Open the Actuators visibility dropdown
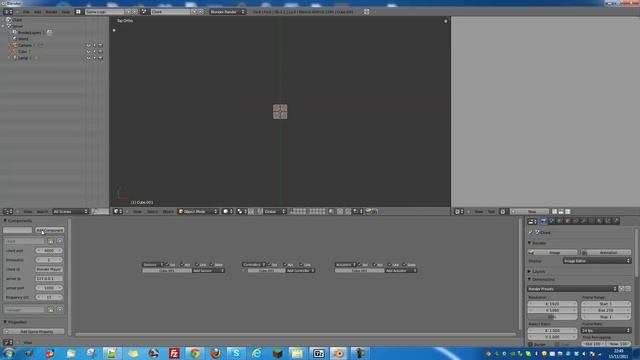This screenshot has height=360, width=640. 346,264
